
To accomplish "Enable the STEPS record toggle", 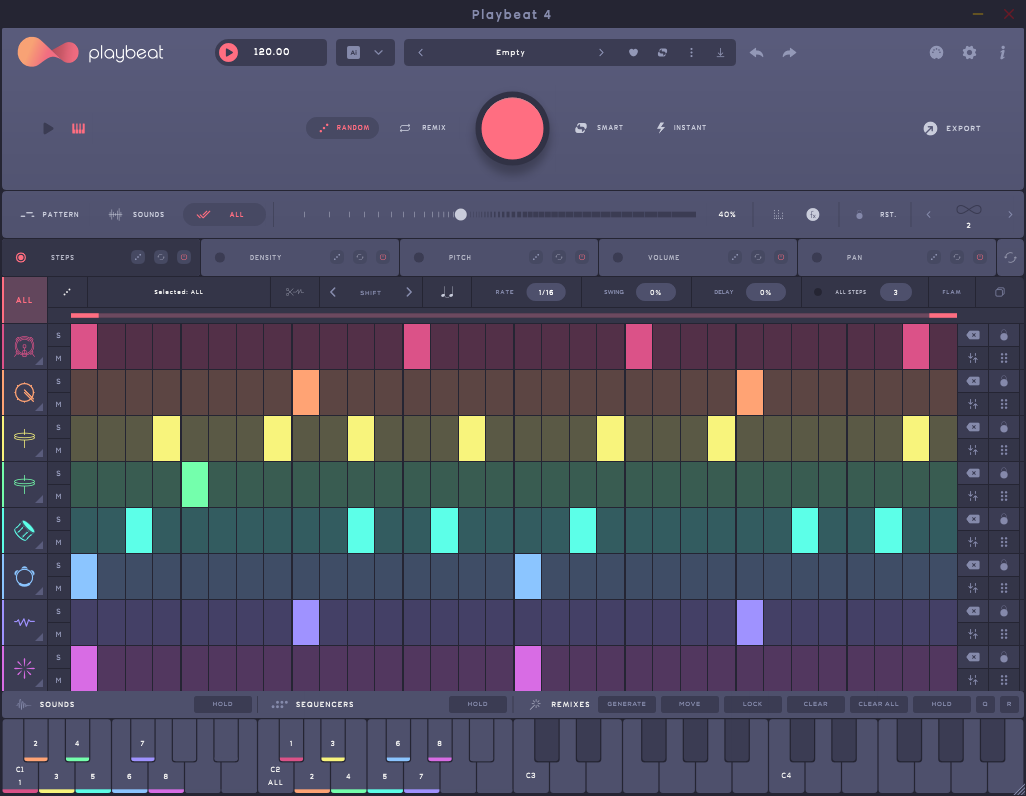I will coord(21,257).
